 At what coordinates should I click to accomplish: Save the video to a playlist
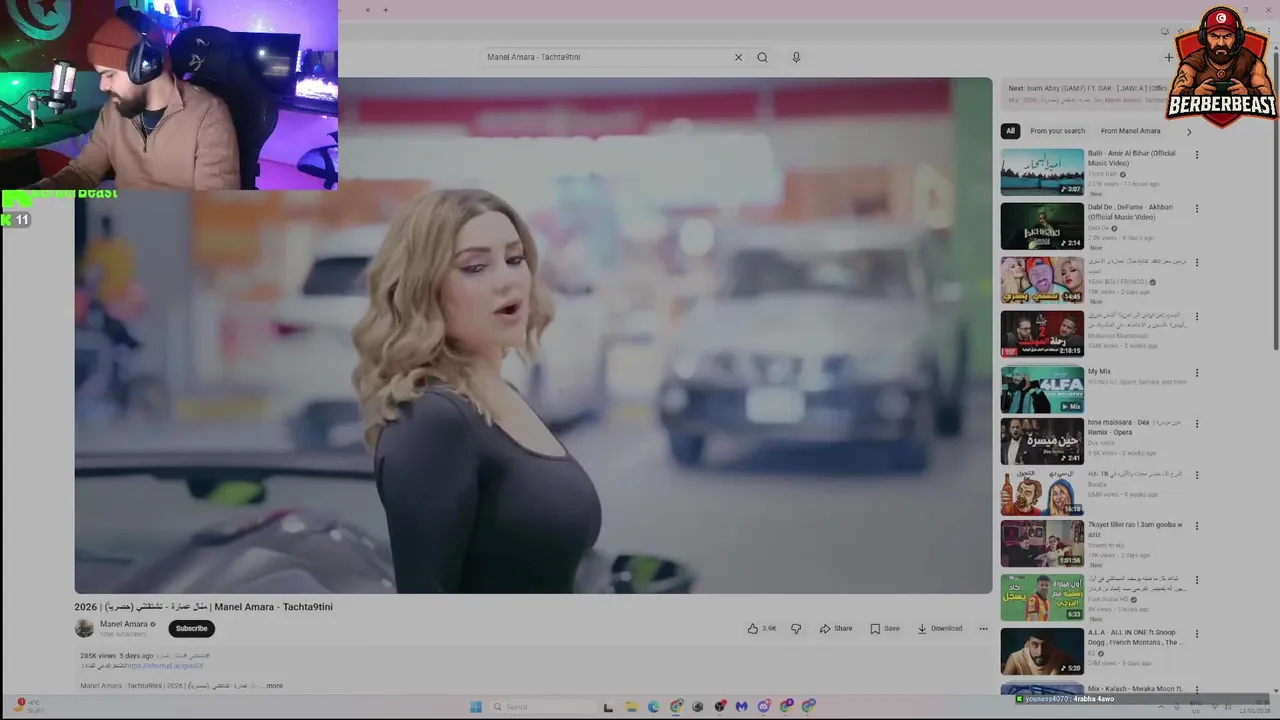885,628
